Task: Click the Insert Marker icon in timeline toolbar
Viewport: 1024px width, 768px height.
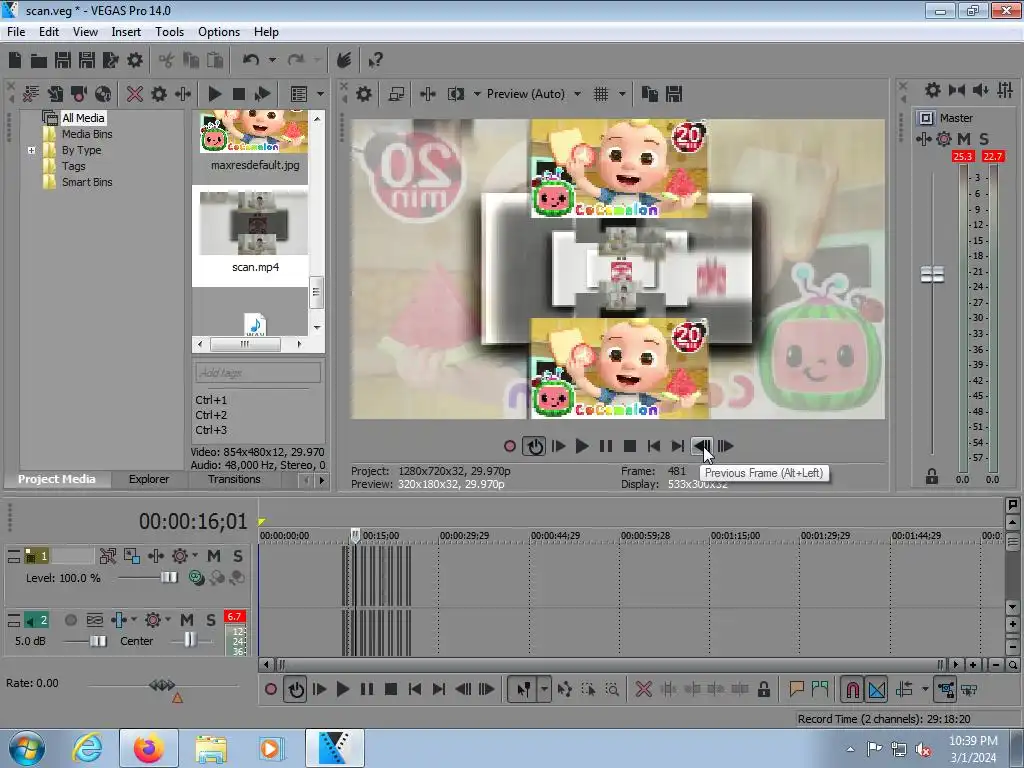Action: (796, 689)
